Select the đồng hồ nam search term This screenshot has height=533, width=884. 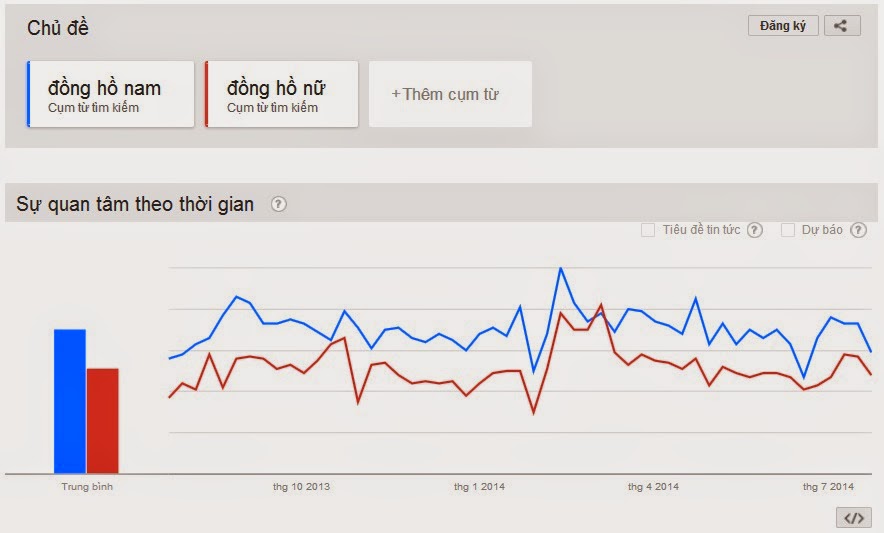[x=110, y=94]
